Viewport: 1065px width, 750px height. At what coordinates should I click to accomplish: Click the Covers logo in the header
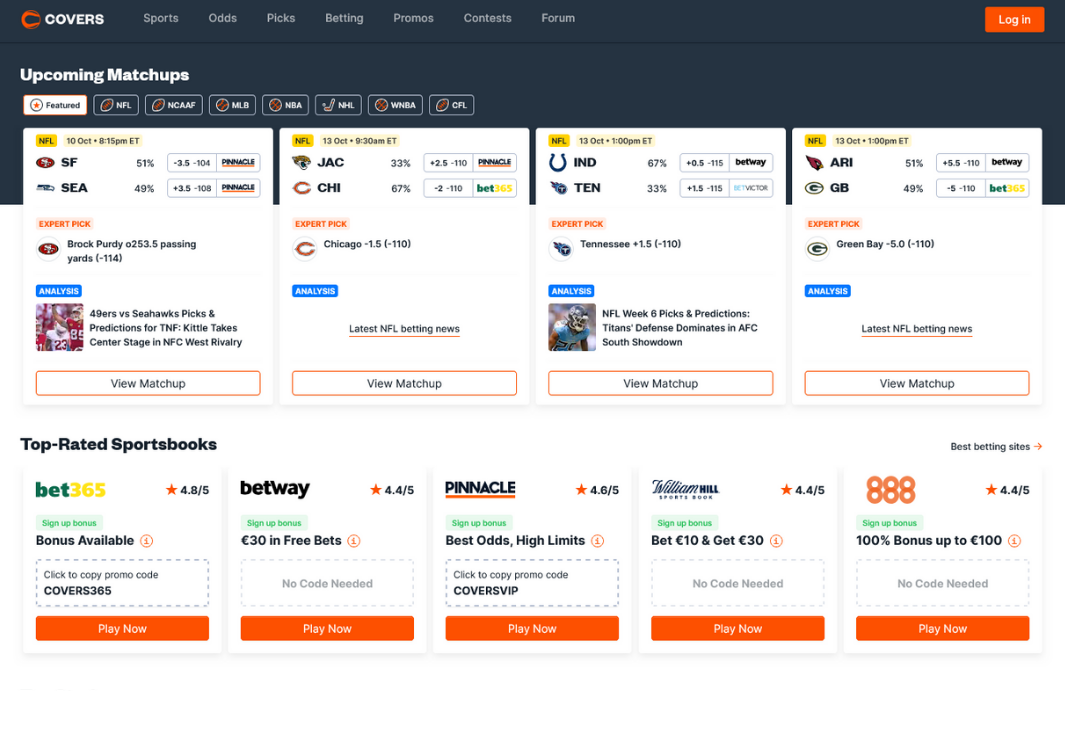point(62,19)
